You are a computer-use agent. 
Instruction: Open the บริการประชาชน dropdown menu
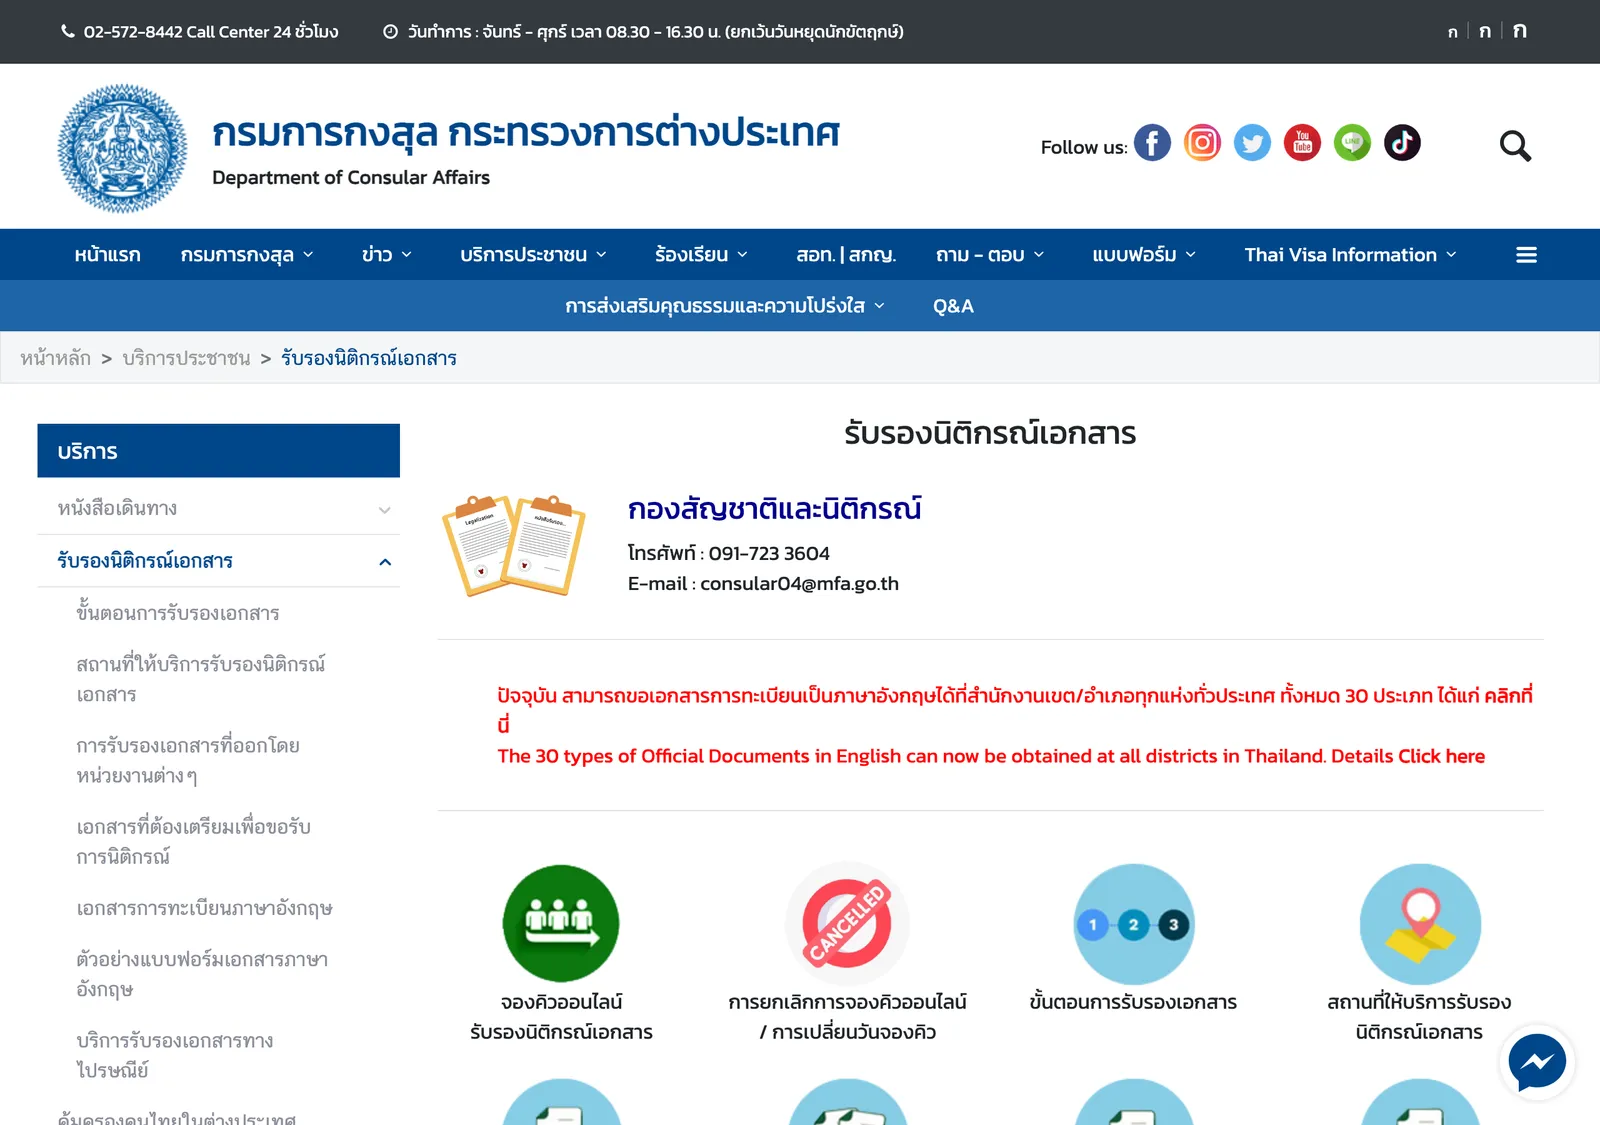533,255
